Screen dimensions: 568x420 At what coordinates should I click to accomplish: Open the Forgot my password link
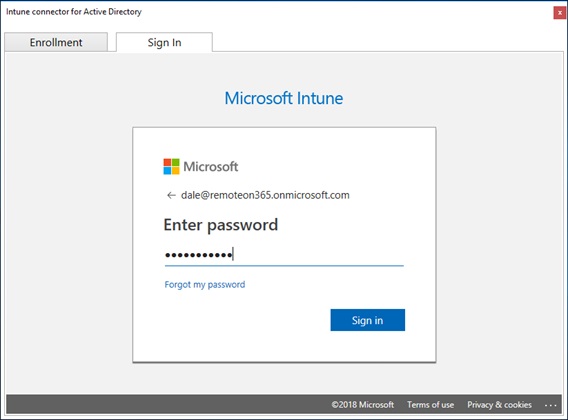[x=205, y=284]
